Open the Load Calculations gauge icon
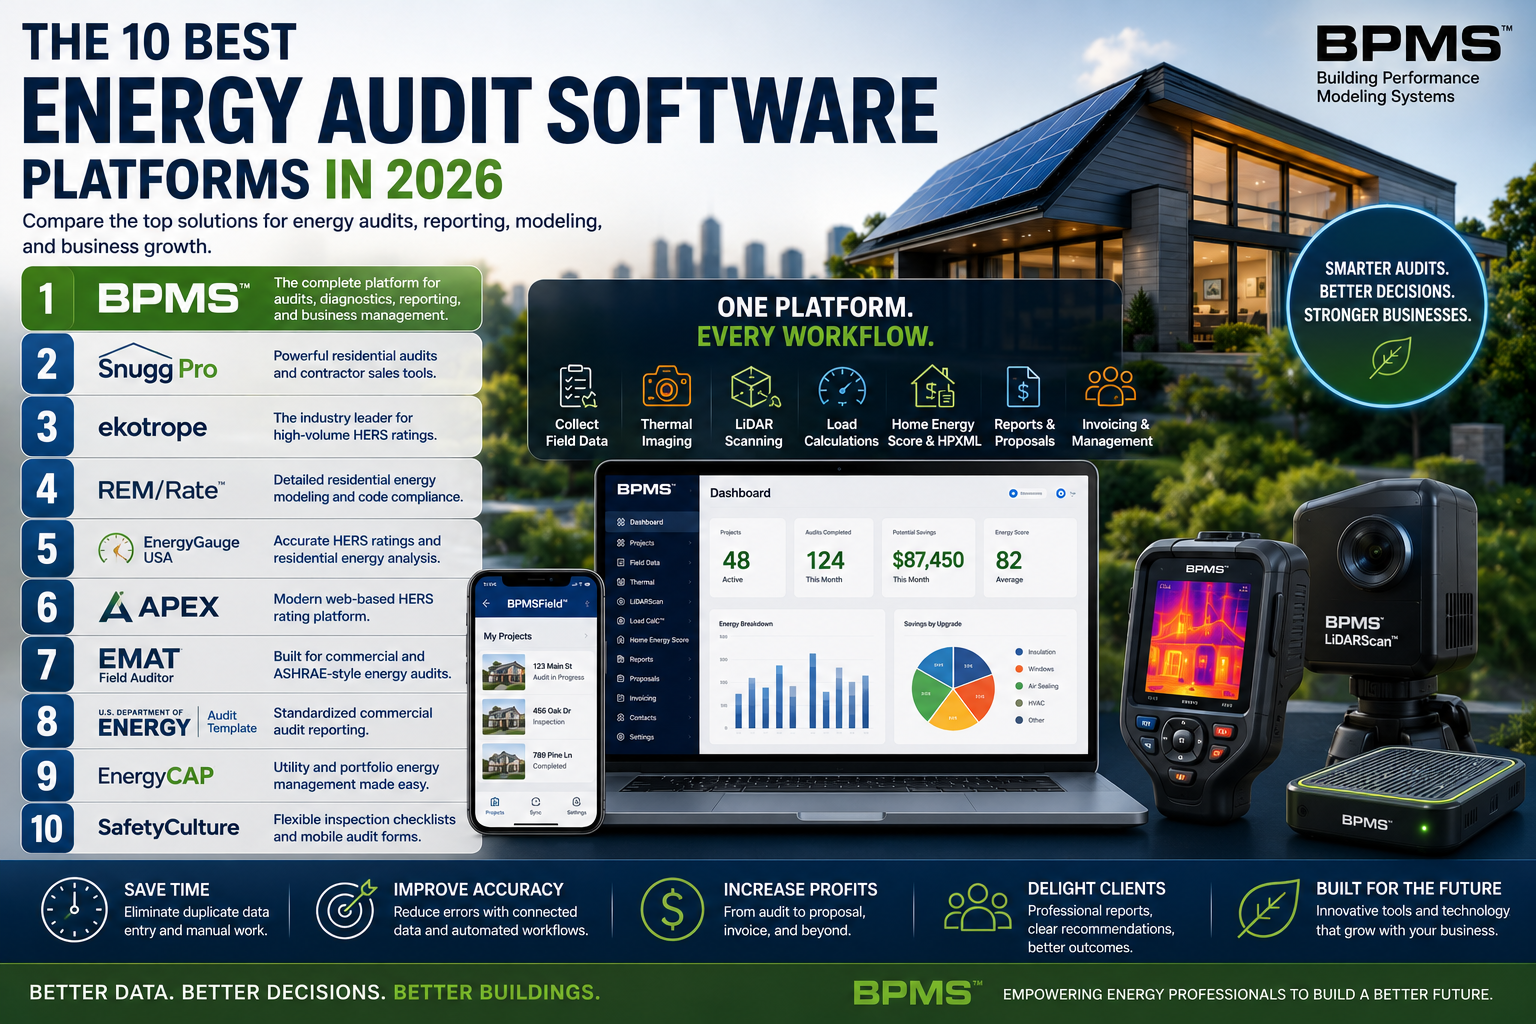 [x=842, y=388]
